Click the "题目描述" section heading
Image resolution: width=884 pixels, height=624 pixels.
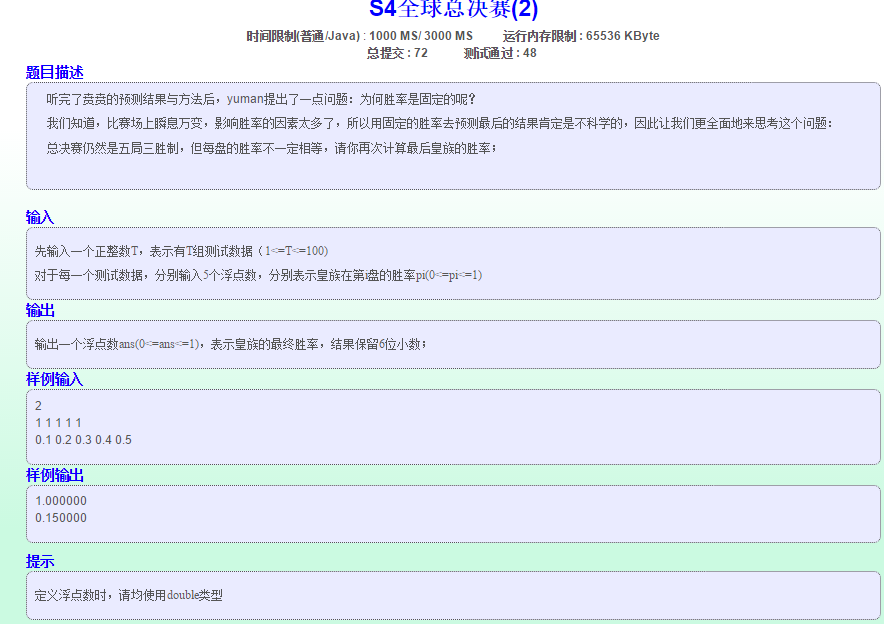click(55, 72)
